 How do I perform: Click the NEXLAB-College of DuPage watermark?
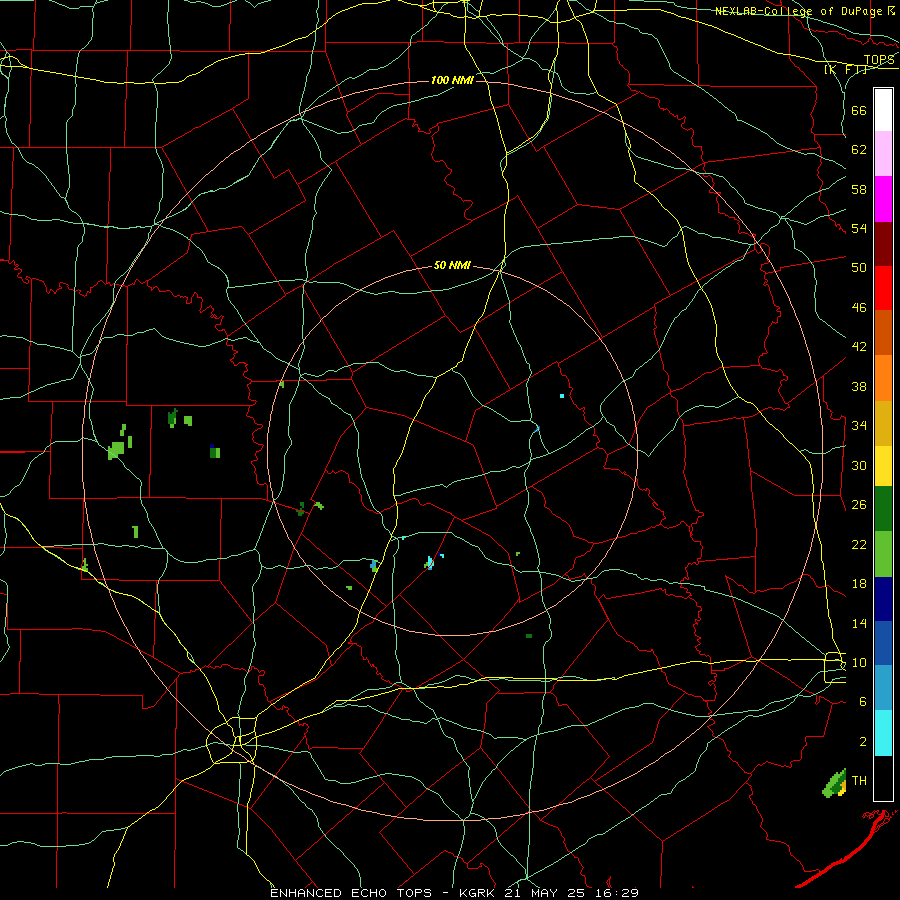click(x=805, y=11)
